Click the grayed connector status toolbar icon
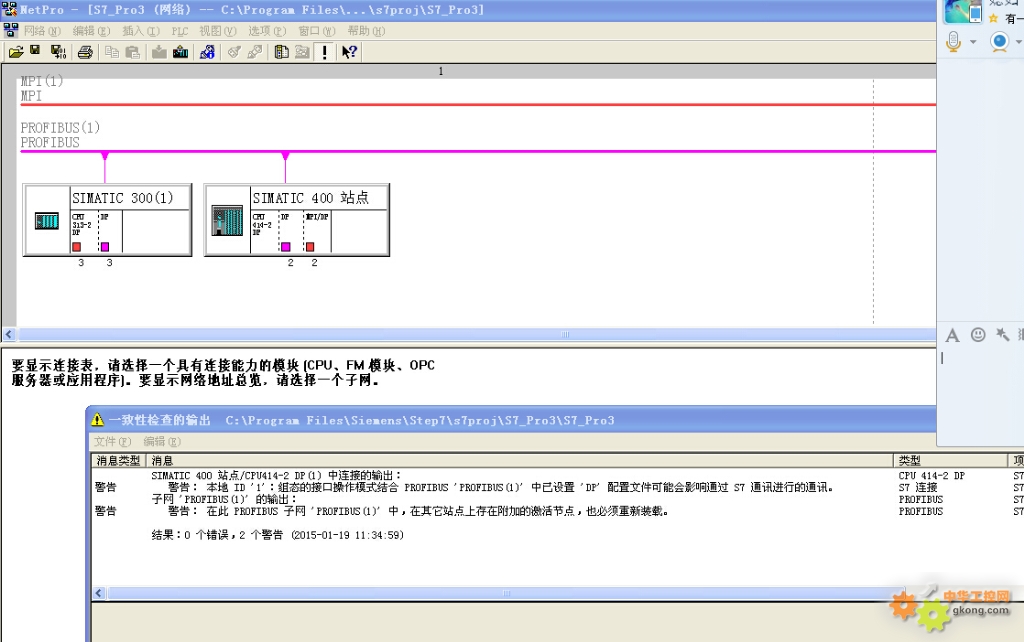This screenshot has height=642, width=1024. (x=255, y=52)
